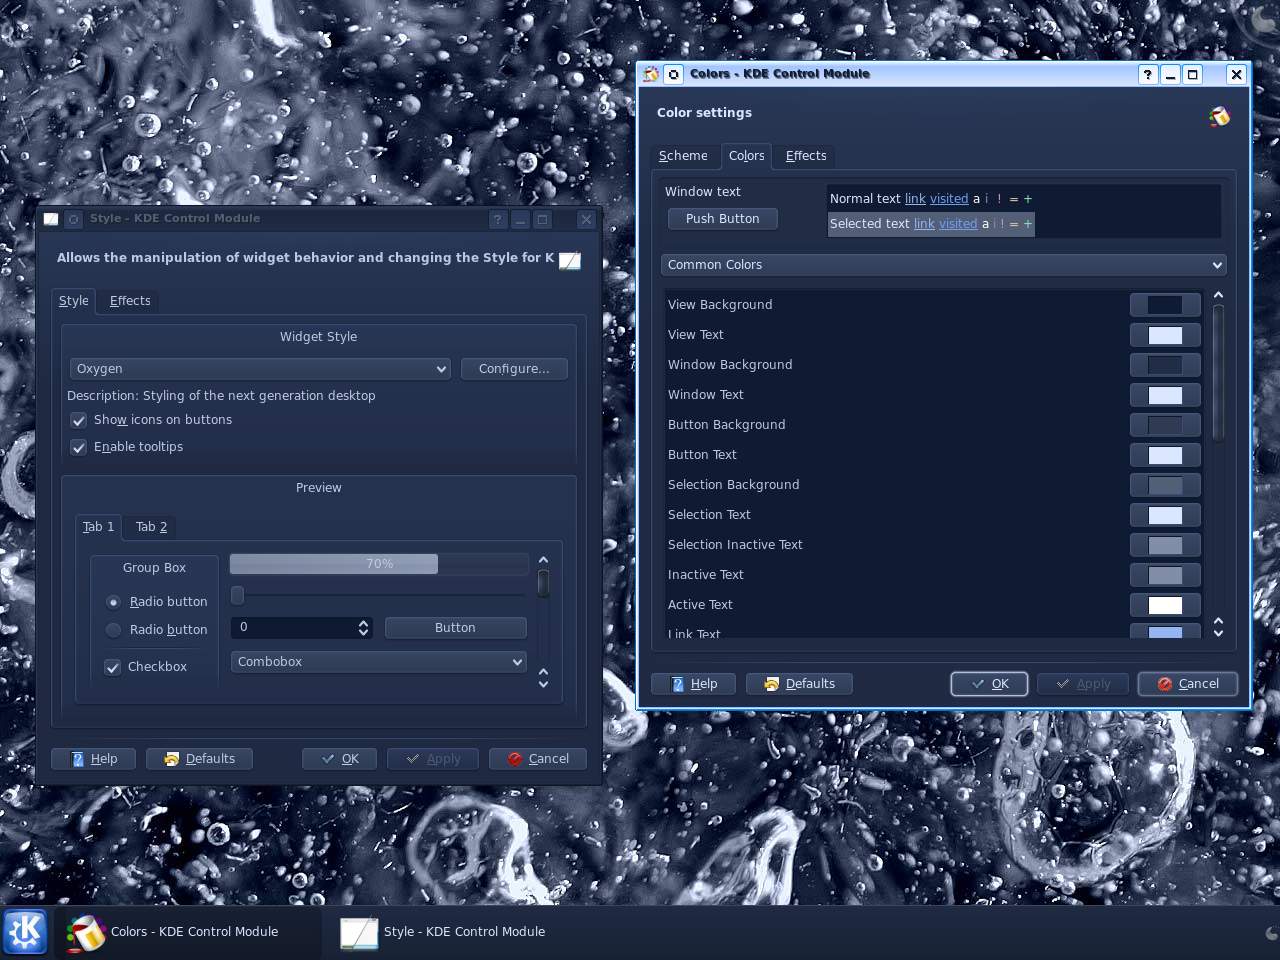Click the Inactive Text color swatch
This screenshot has width=1280, height=960.
1165,575
